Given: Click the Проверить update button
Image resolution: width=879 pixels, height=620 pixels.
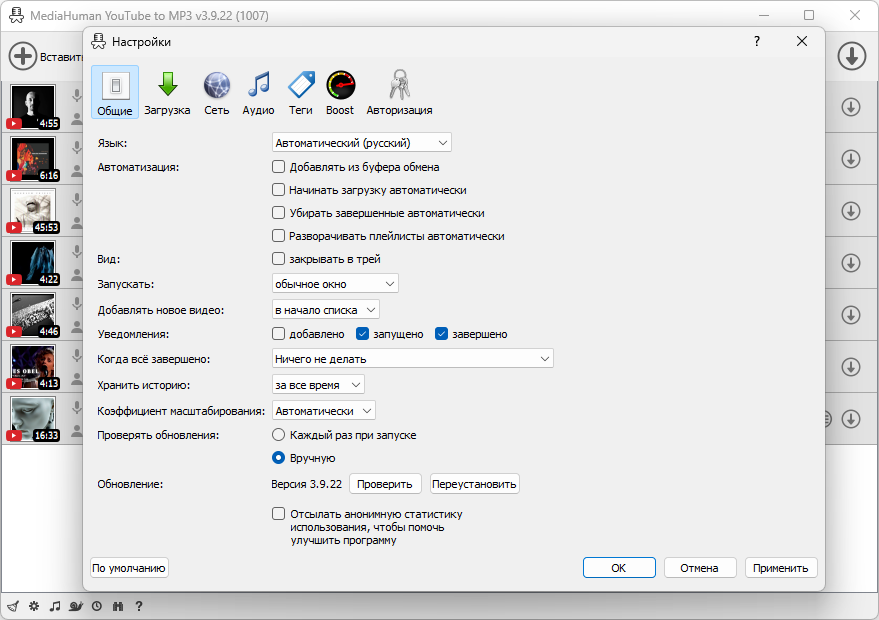Looking at the screenshot, I should (x=385, y=484).
